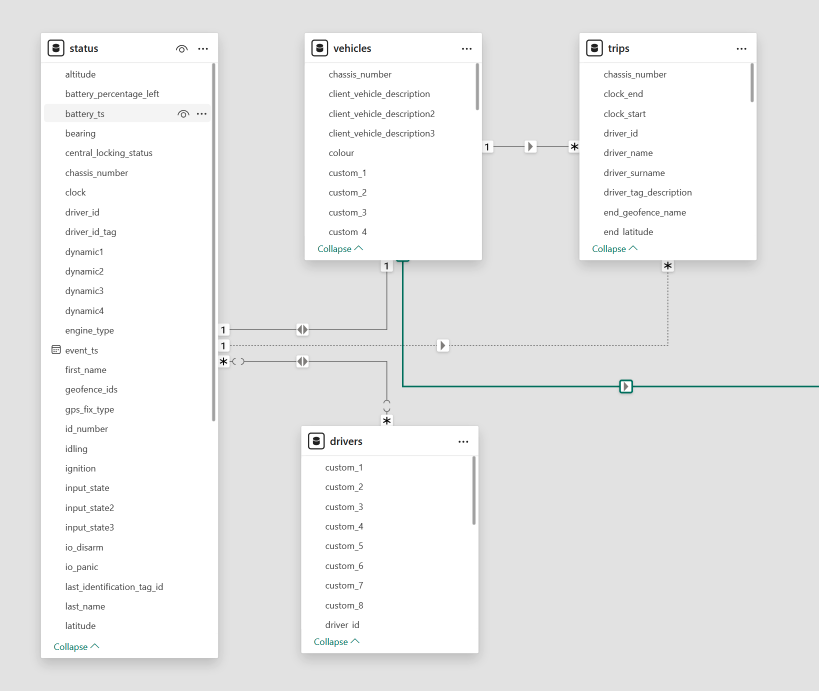Collapse the vehicles table field list

340,248
